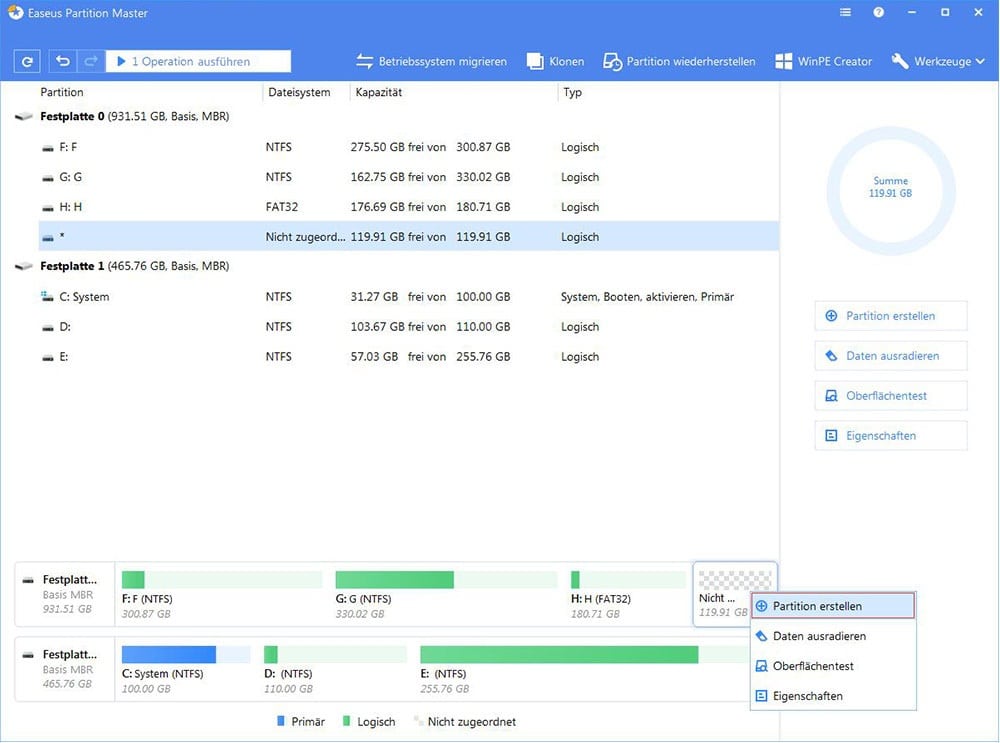Image resolution: width=1000 pixels, height=743 pixels.
Task: Click the H: H (FAT32) block in disk map
Action: click(628, 595)
